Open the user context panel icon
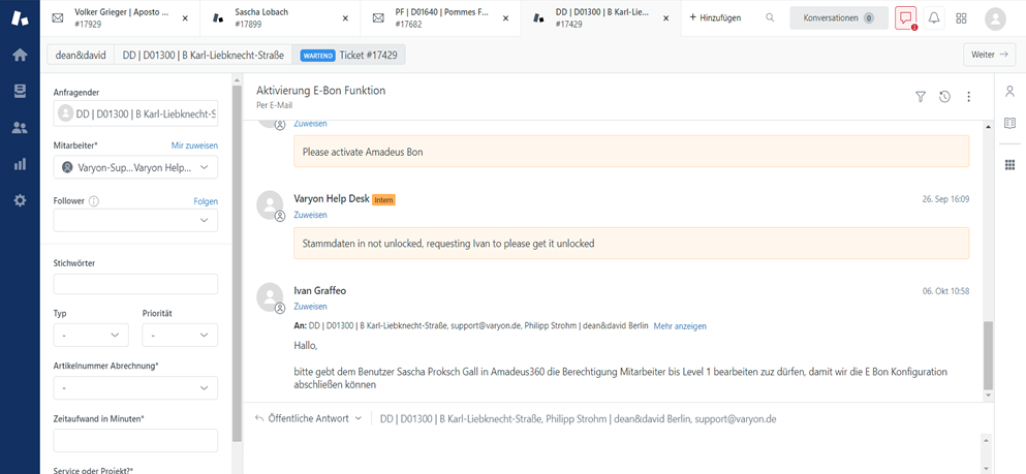The height and width of the screenshot is (474, 1026). pyautogui.click(x=1009, y=91)
